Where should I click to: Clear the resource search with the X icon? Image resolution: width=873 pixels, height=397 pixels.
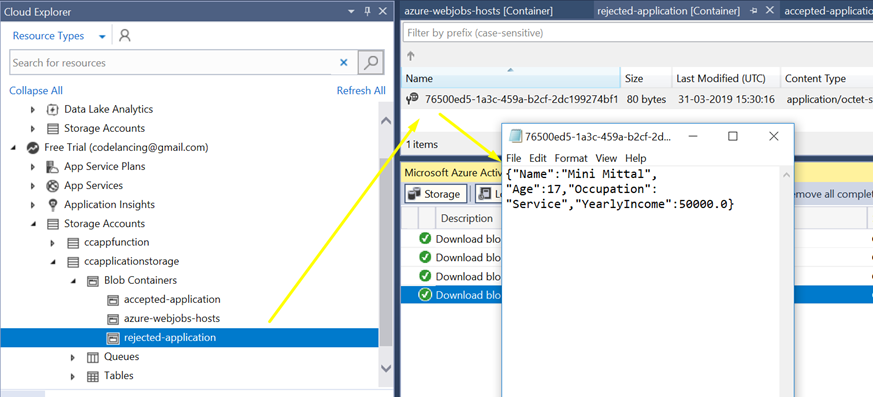[344, 62]
